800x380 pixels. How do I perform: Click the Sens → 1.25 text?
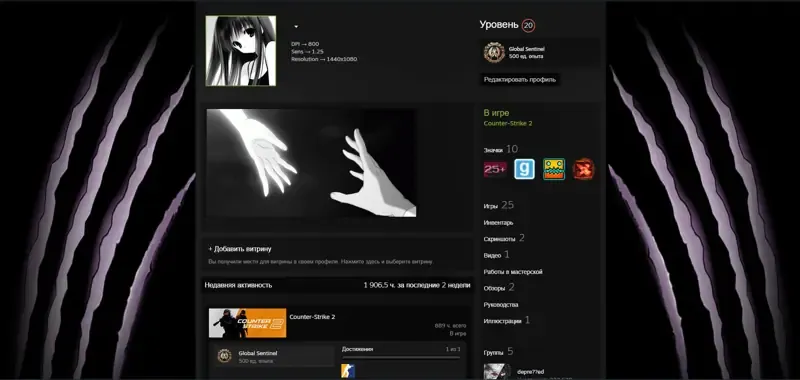307,52
